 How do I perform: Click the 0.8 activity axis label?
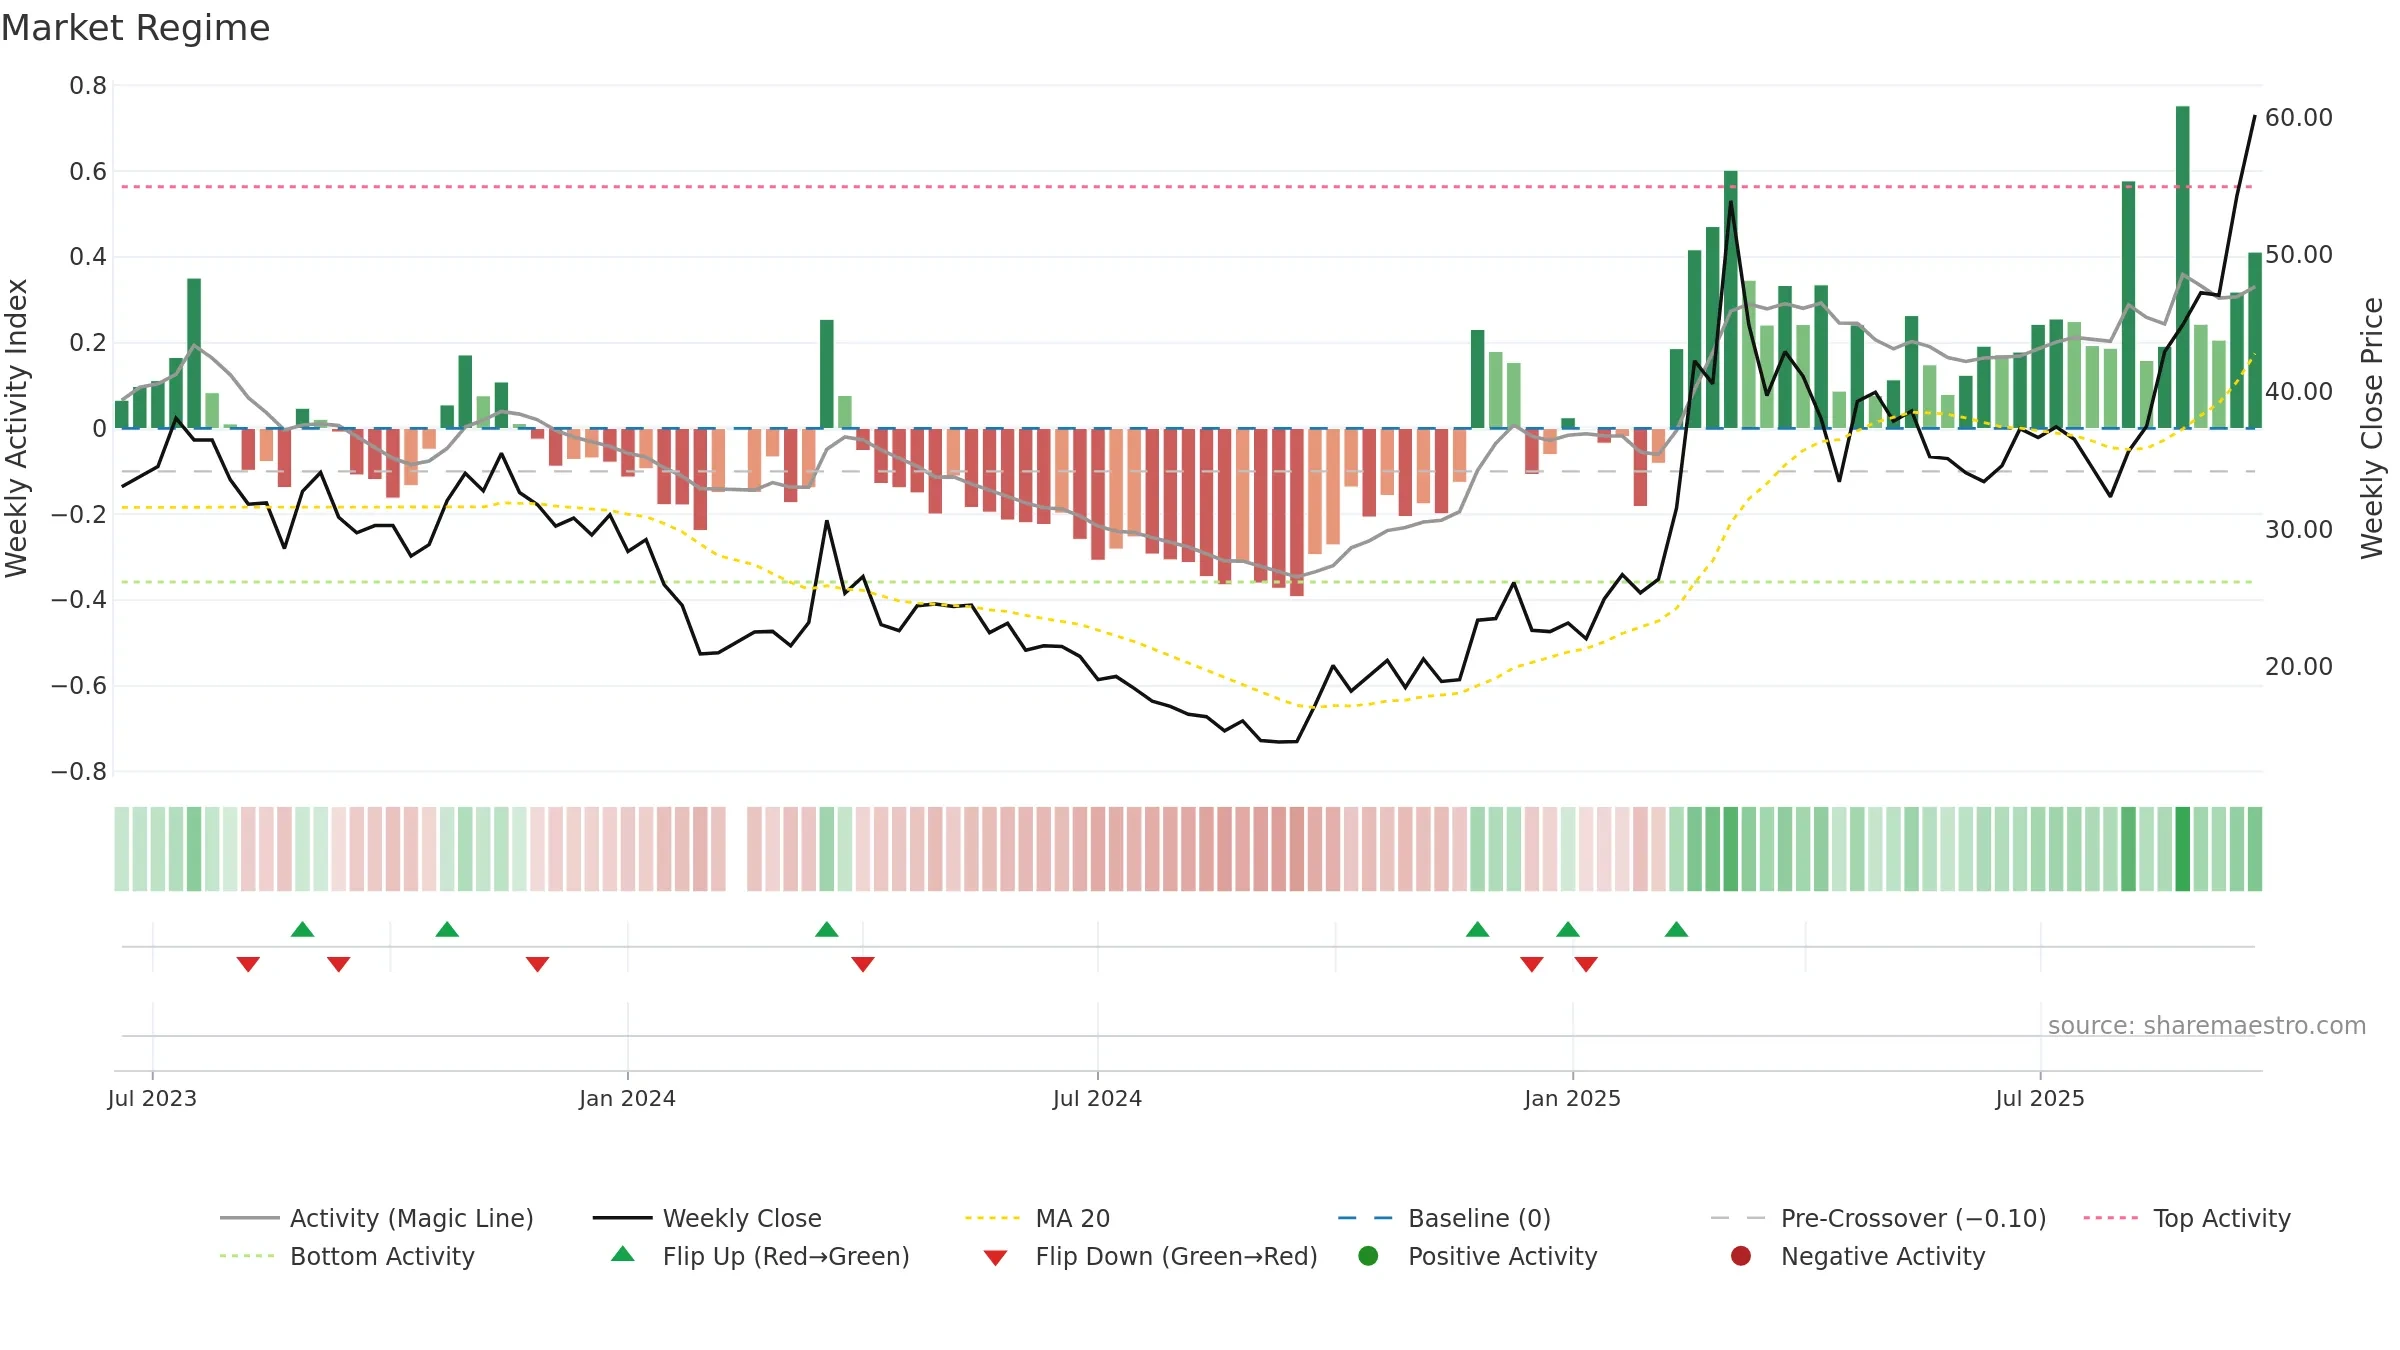pos(88,86)
